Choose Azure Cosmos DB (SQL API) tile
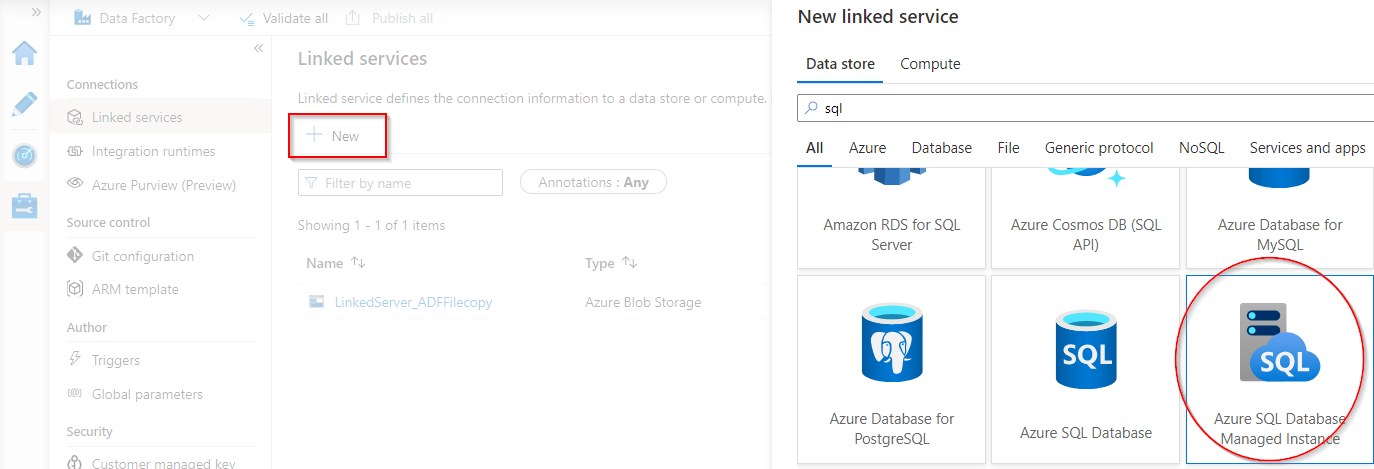 (x=1085, y=218)
